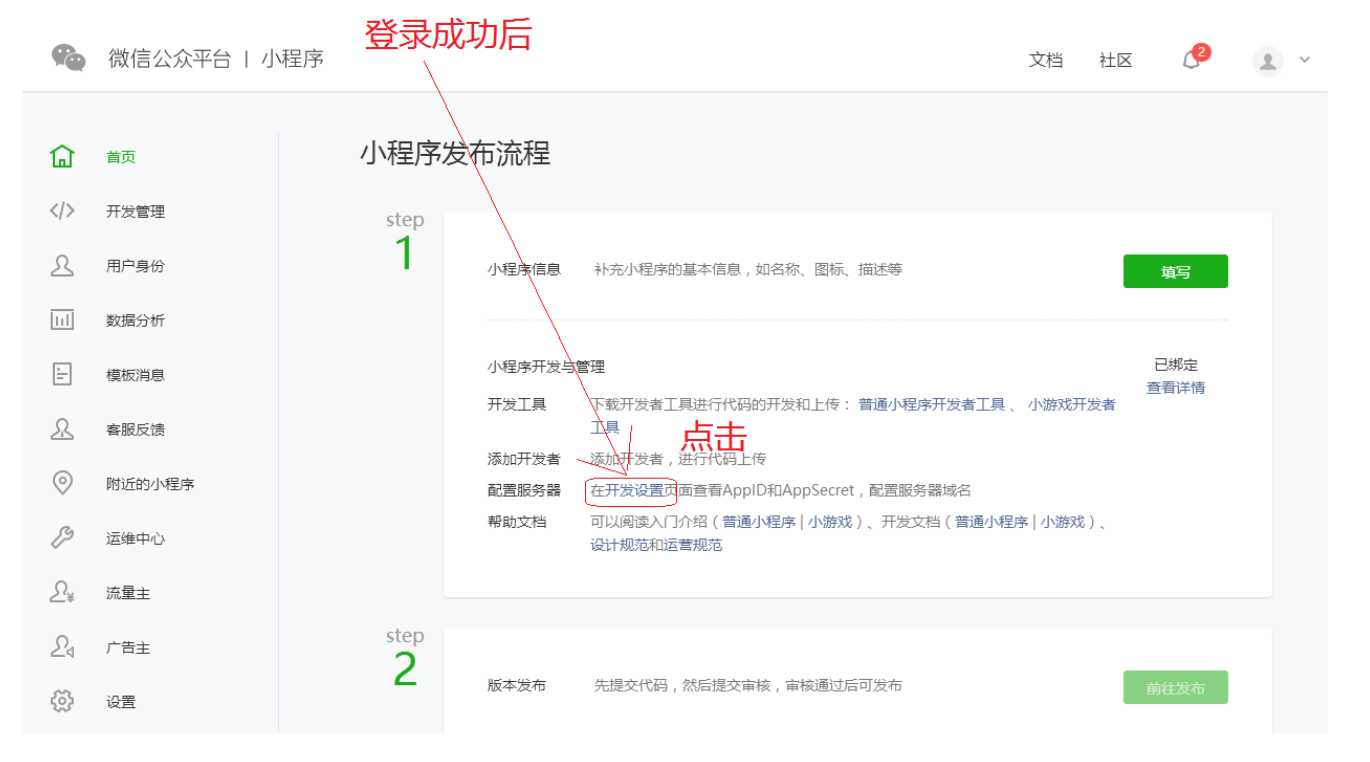Viewport: 1370px width, 762px height.
Task: Open the 查看详情 link under 已绑定
Action: tap(1175, 388)
